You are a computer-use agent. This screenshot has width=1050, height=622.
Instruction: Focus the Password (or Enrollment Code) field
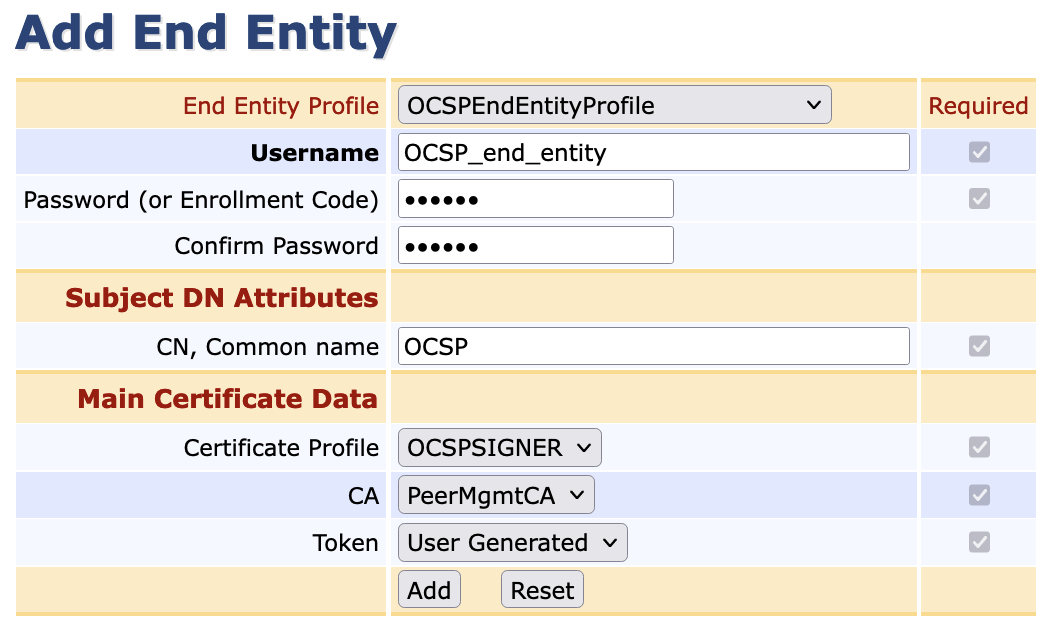point(535,199)
